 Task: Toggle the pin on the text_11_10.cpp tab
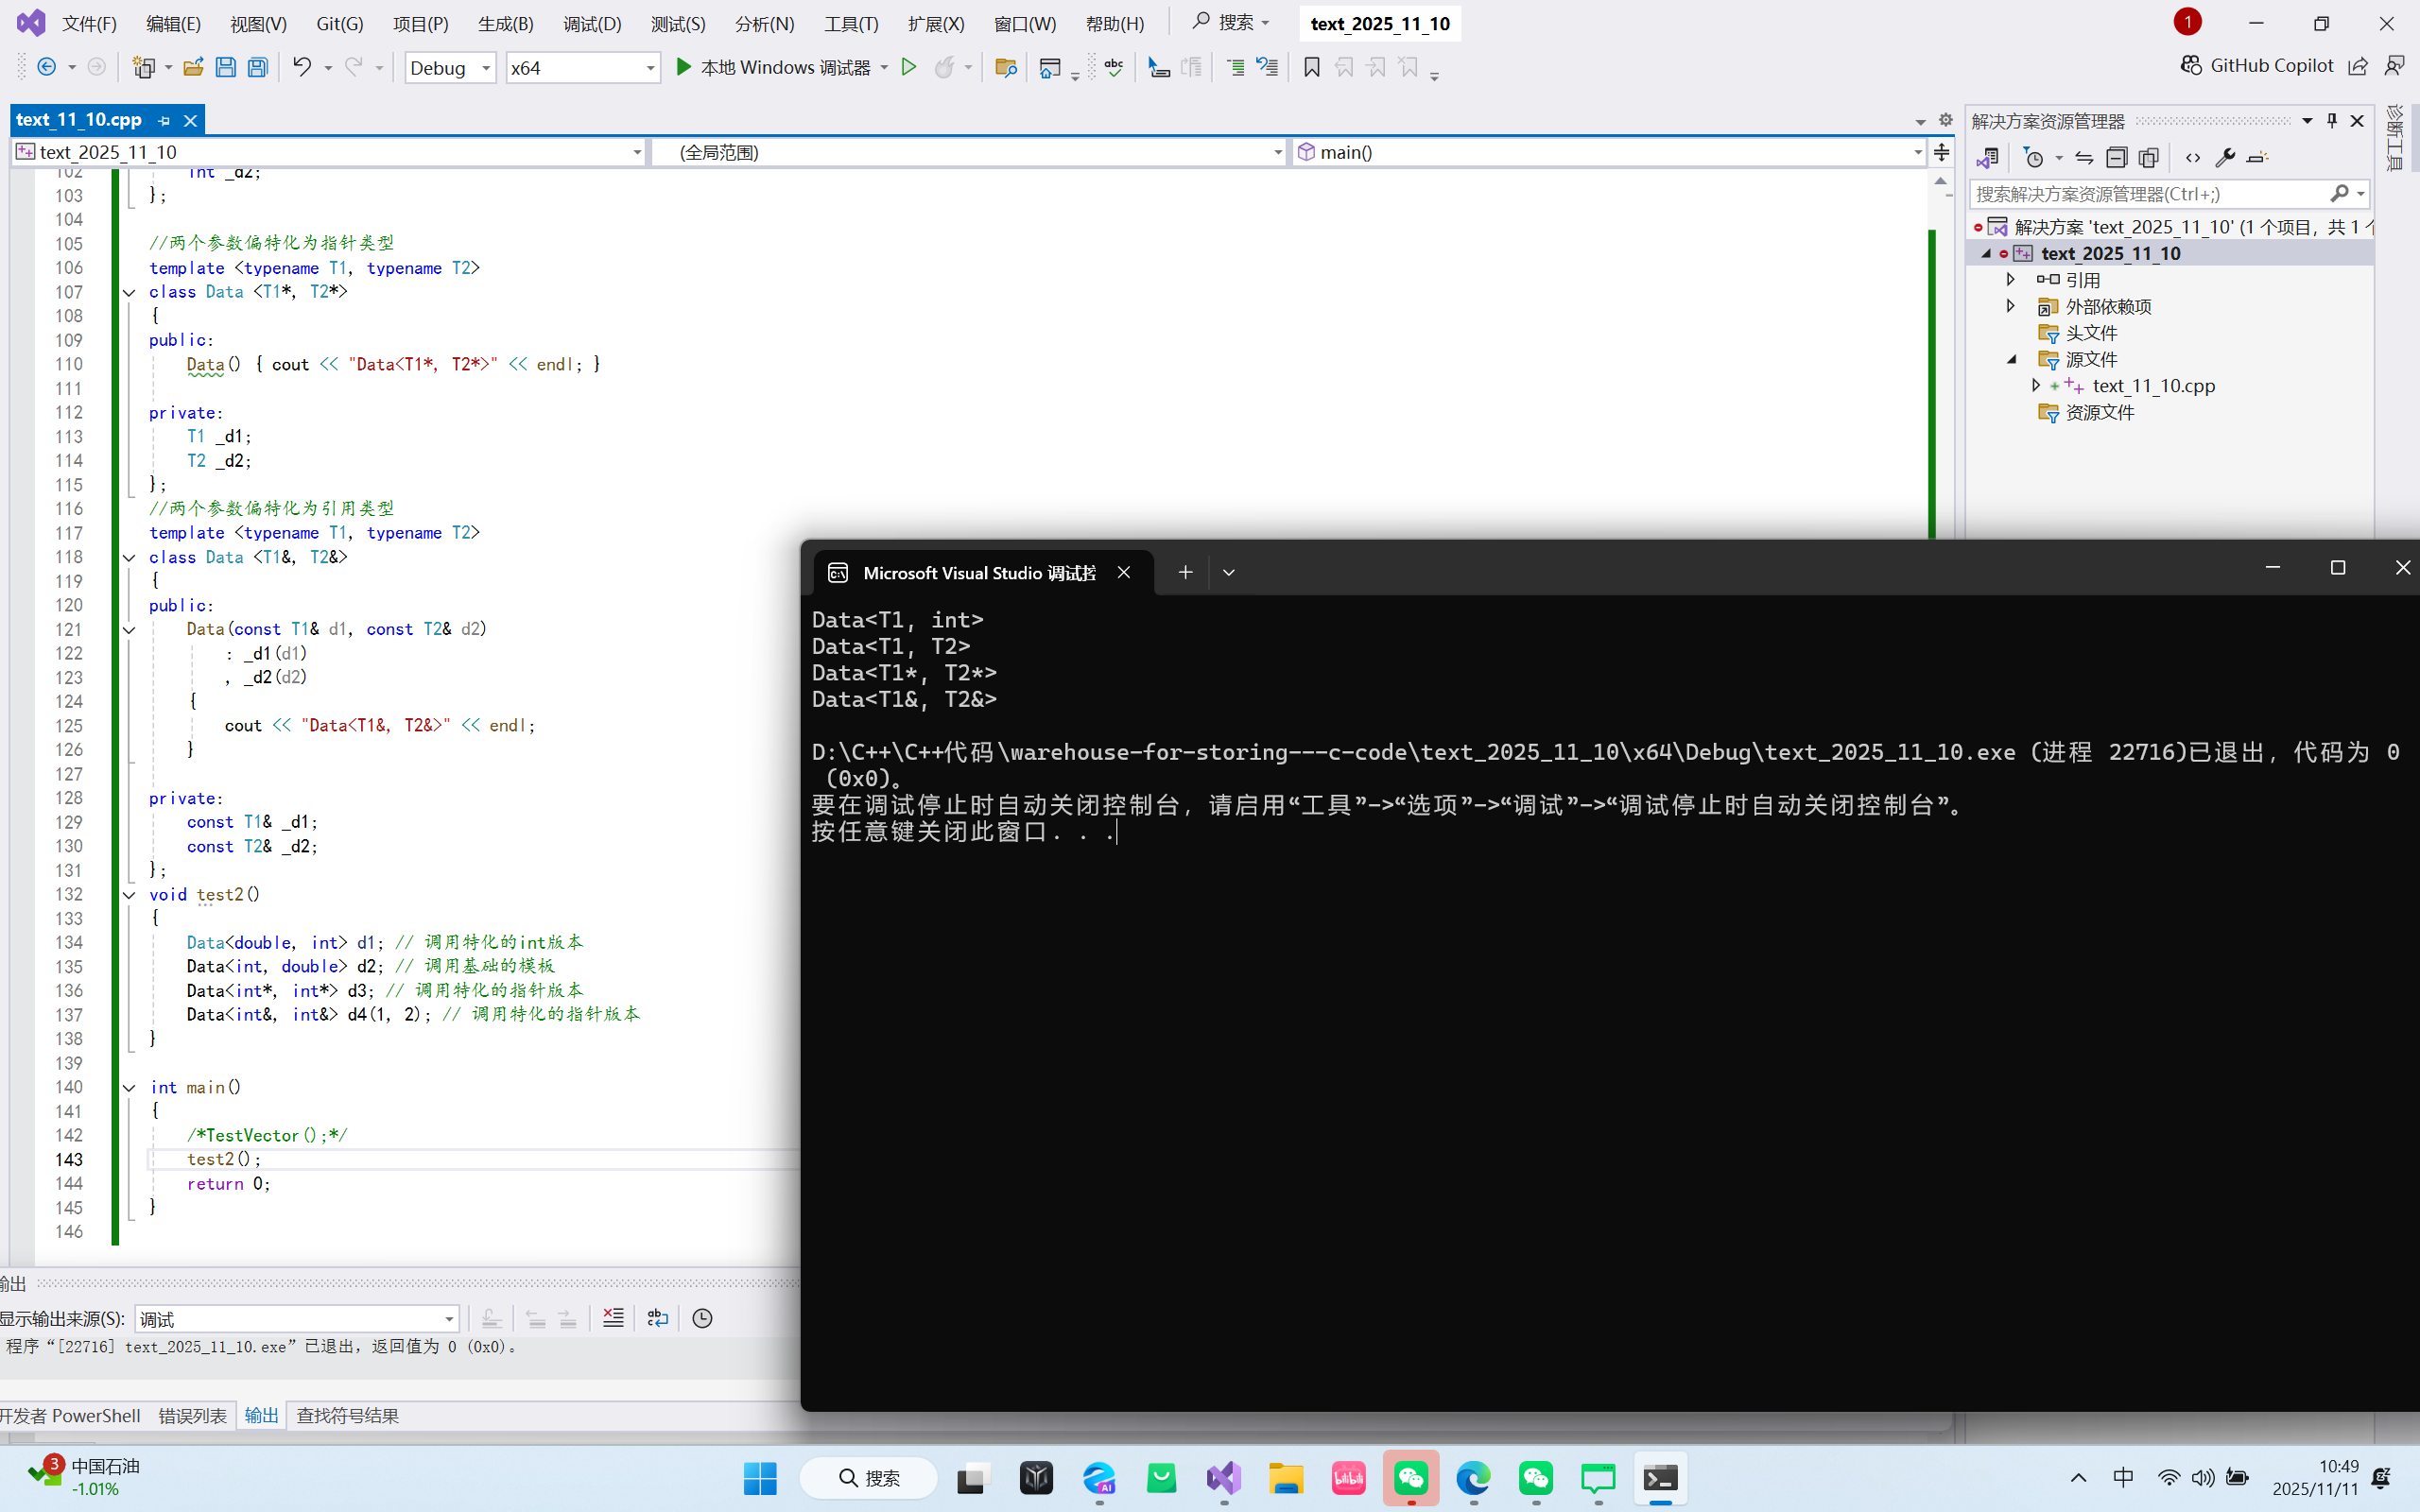point(164,120)
